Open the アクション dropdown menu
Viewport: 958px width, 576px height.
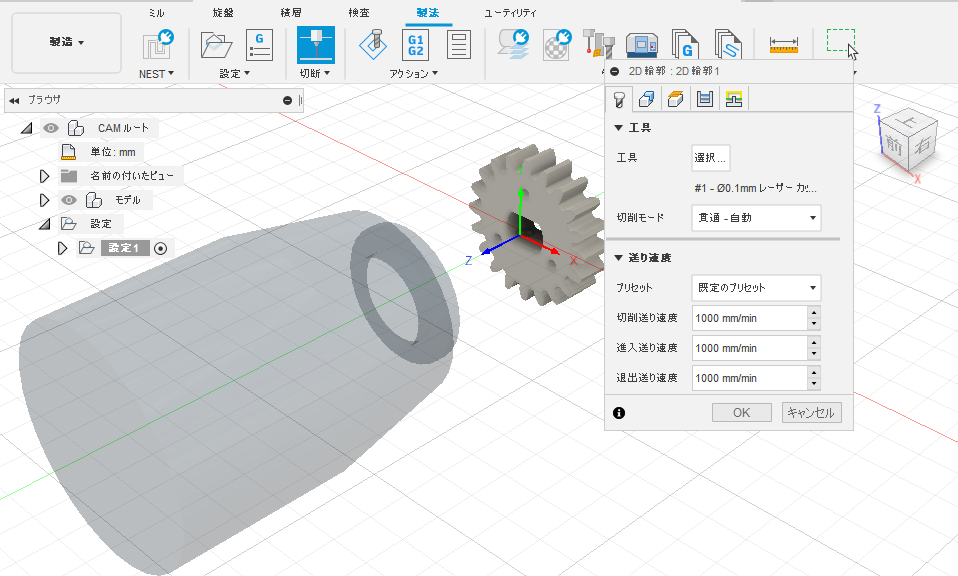pyautogui.click(x=414, y=74)
